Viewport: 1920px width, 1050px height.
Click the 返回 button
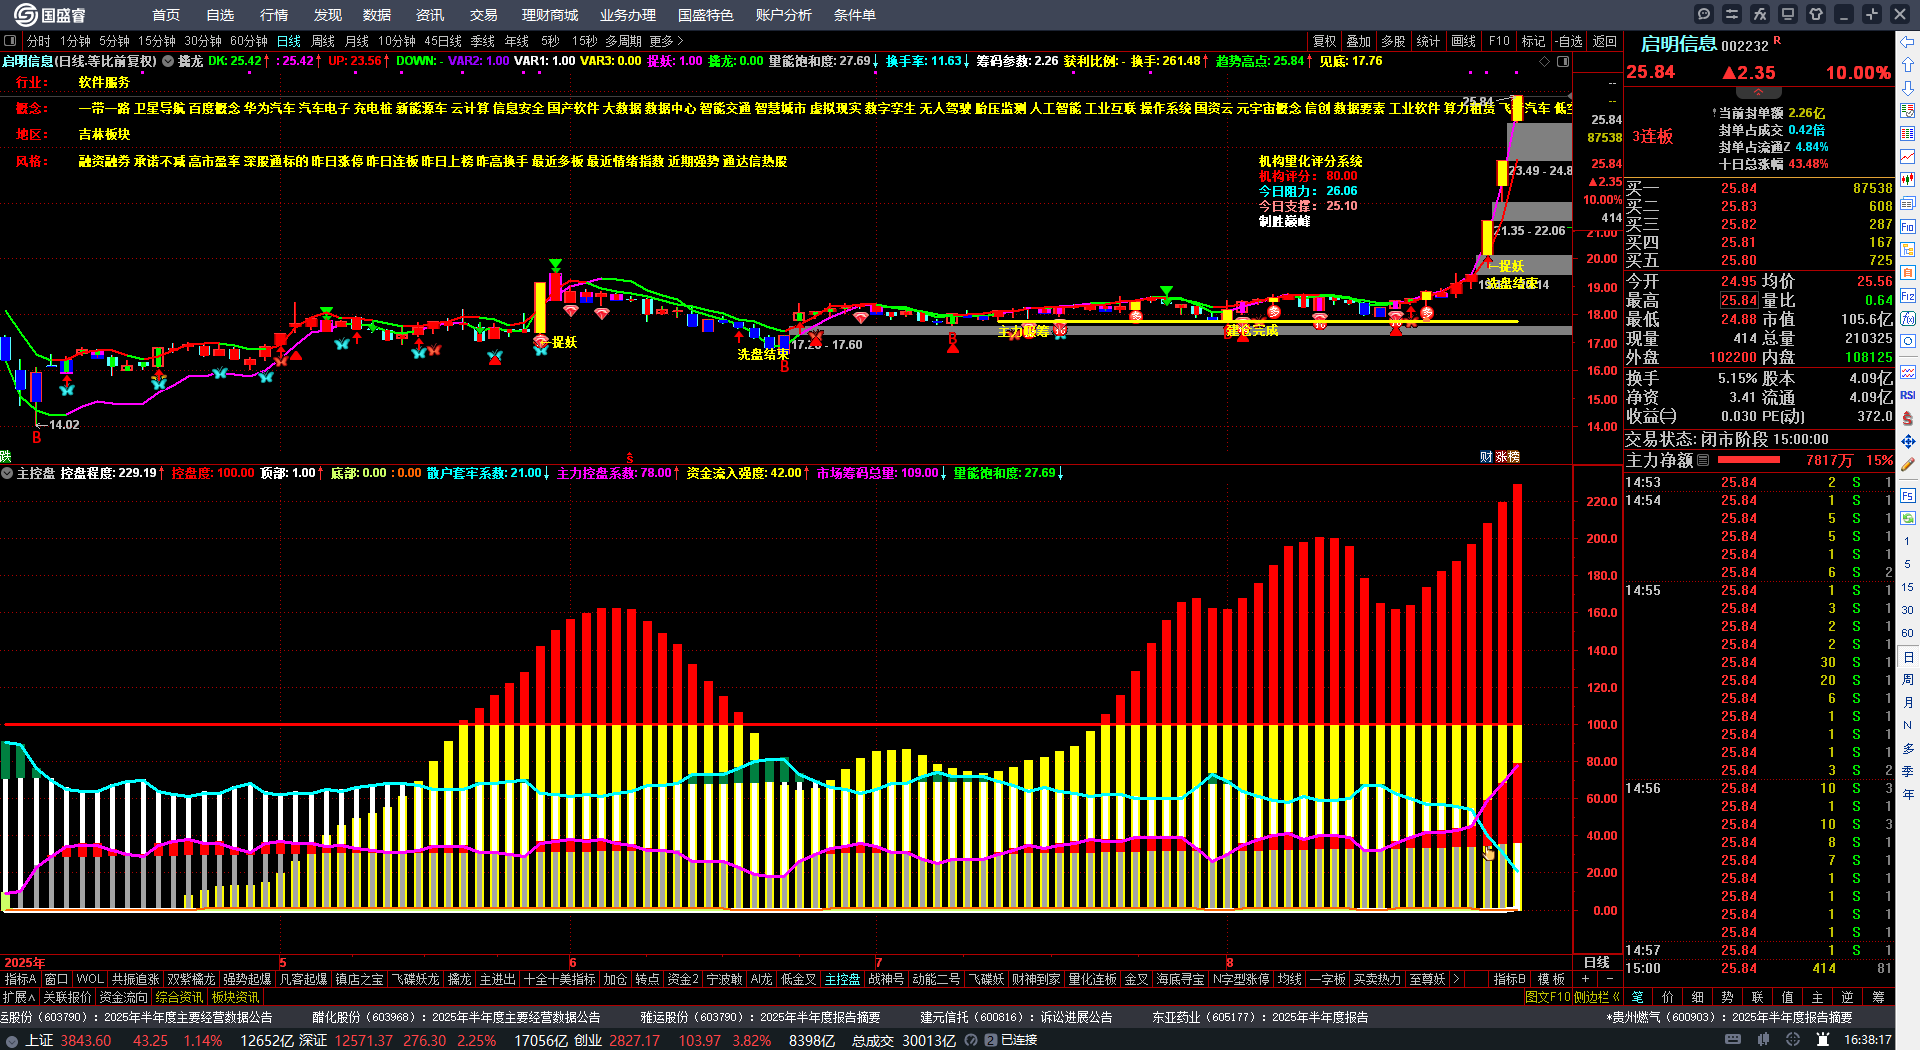pyautogui.click(x=1605, y=41)
